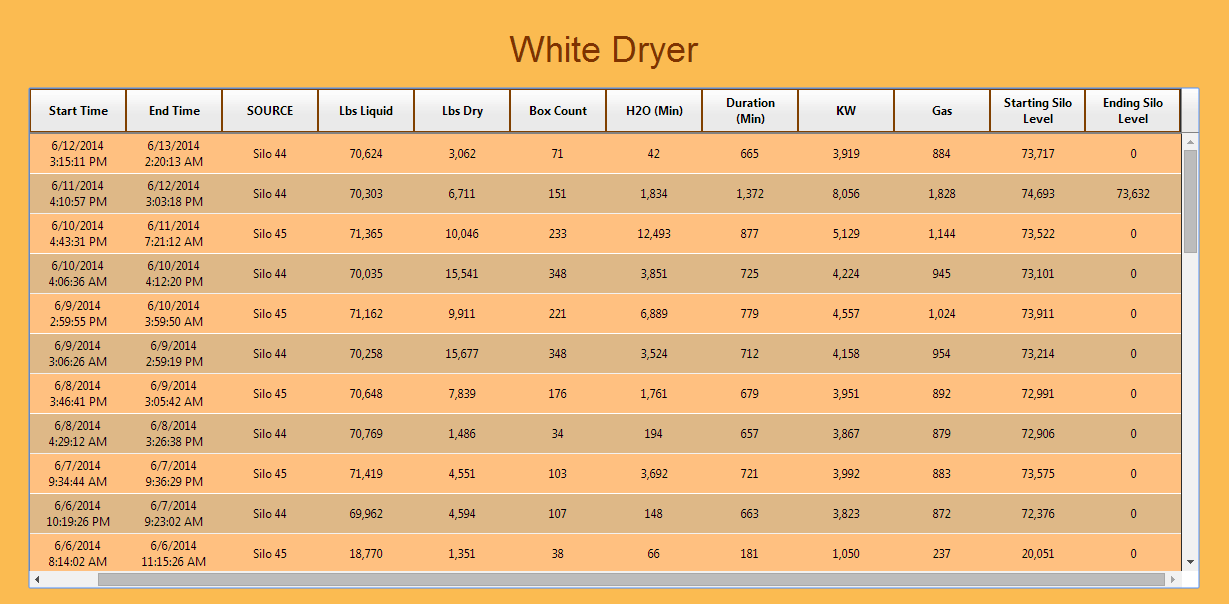This screenshot has width=1229, height=604.
Task: Click the horizontal scrollbar left arrow
Action: (37, 579)
